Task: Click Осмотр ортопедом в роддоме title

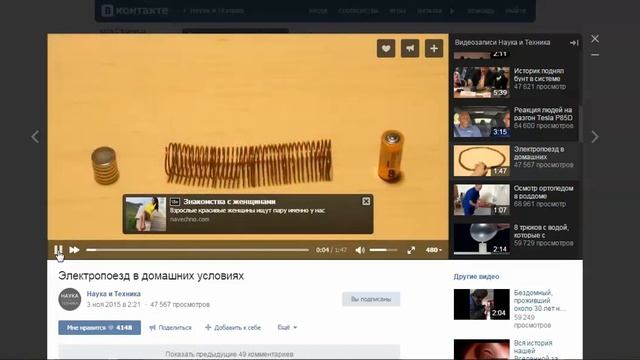Action: pyautogui.click(x=543, y=192)
